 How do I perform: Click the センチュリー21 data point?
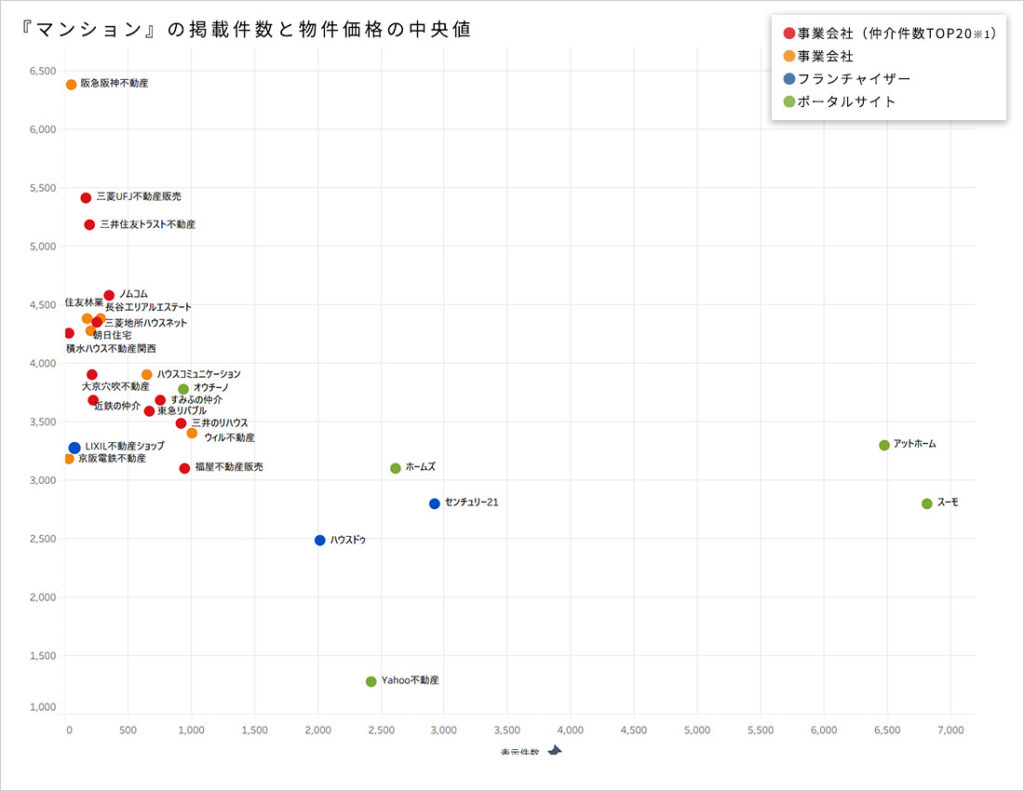434,504
